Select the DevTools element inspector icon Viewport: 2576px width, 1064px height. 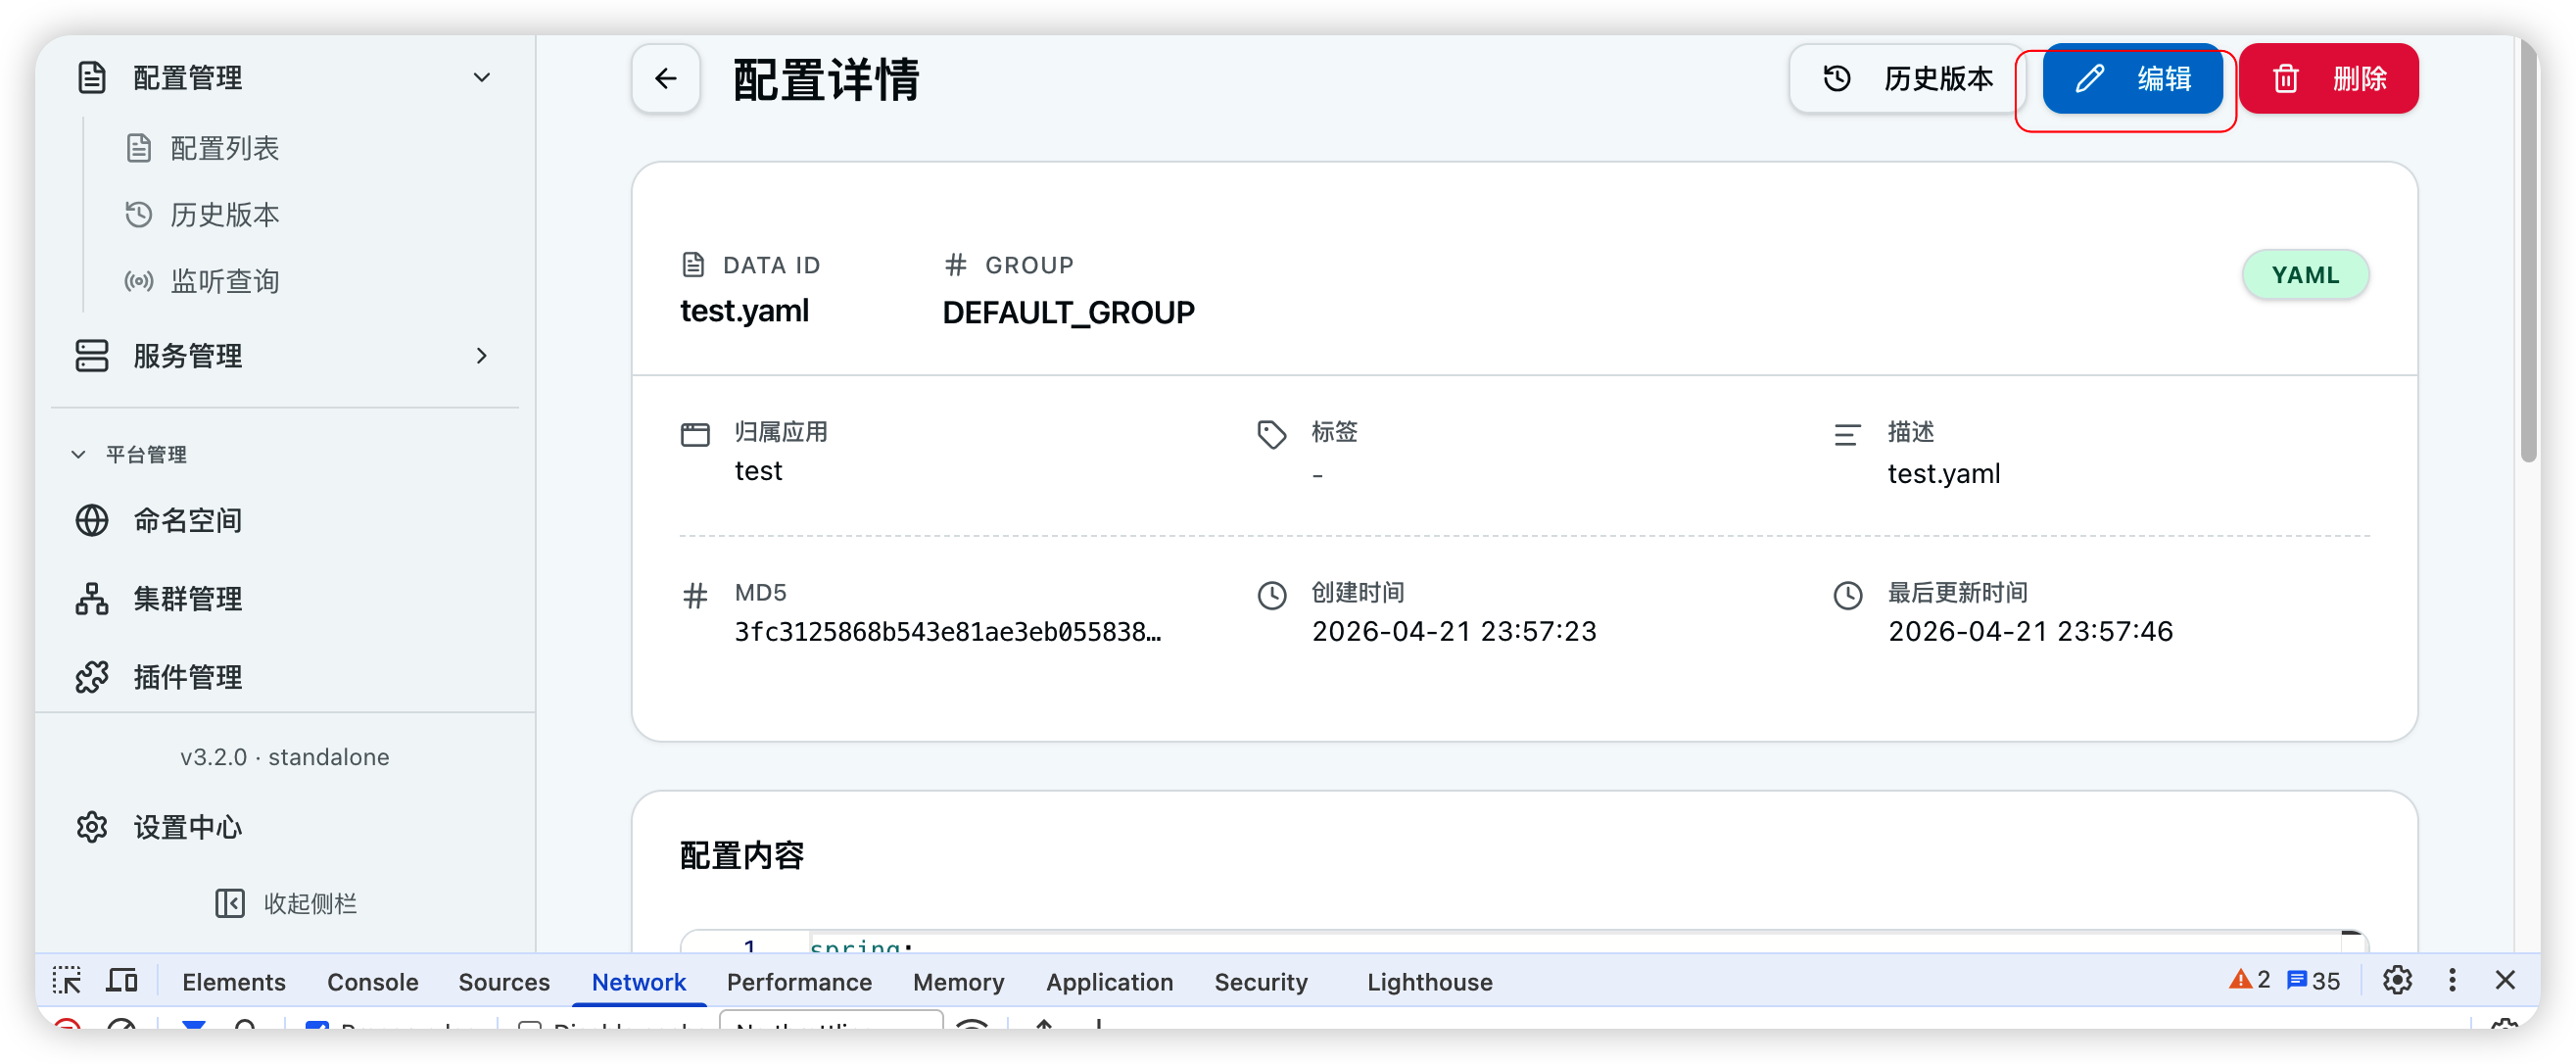tap(67, 981)
